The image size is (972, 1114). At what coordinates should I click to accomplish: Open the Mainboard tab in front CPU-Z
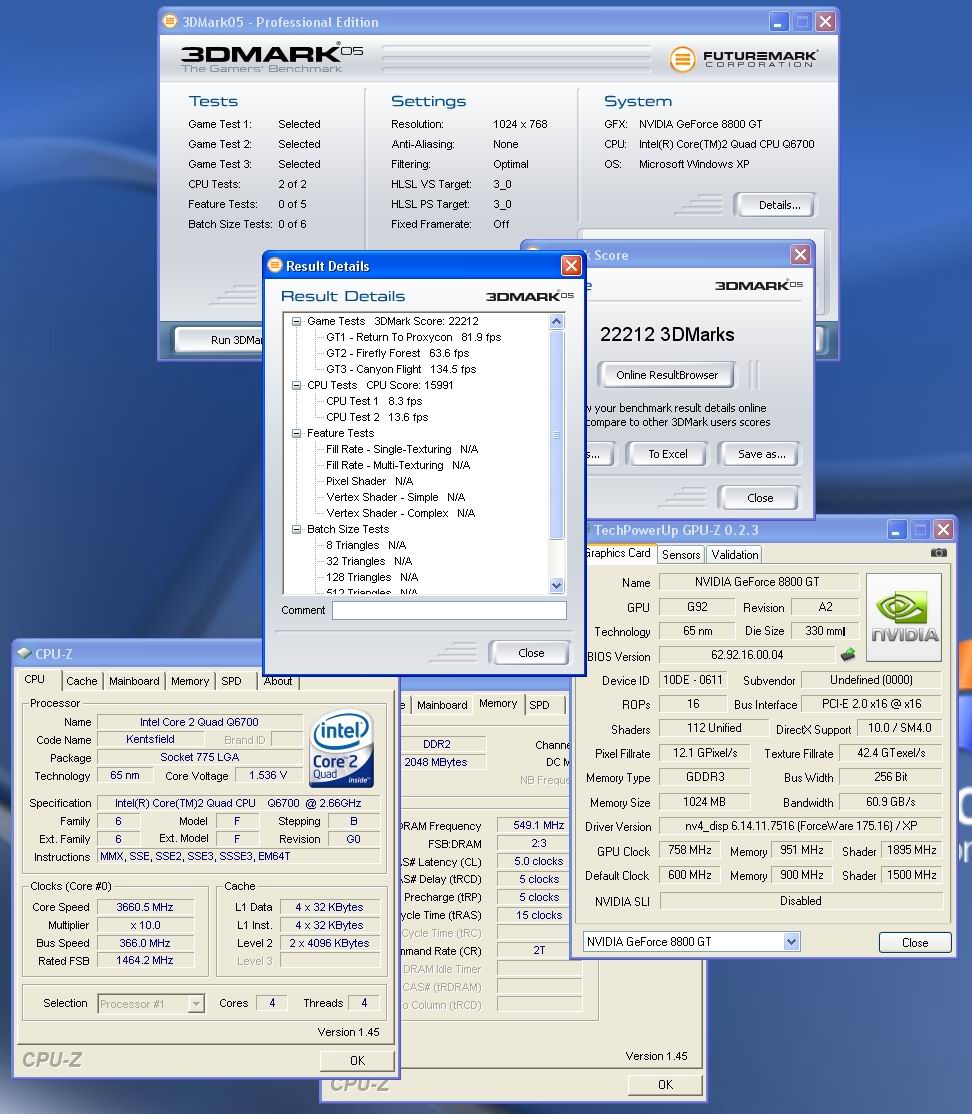134,681
